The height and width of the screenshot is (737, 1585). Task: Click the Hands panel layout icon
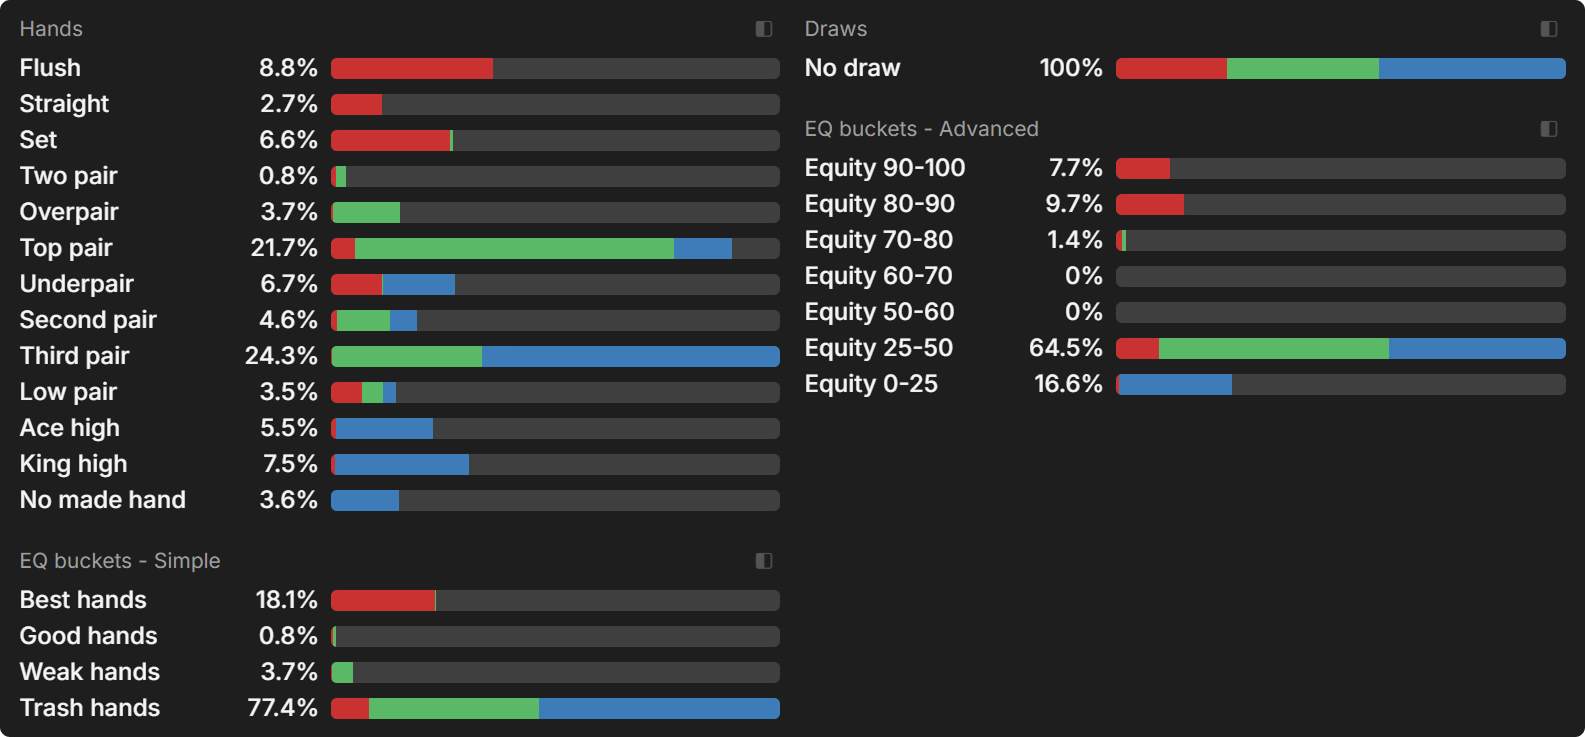click(x=764, y=29)
